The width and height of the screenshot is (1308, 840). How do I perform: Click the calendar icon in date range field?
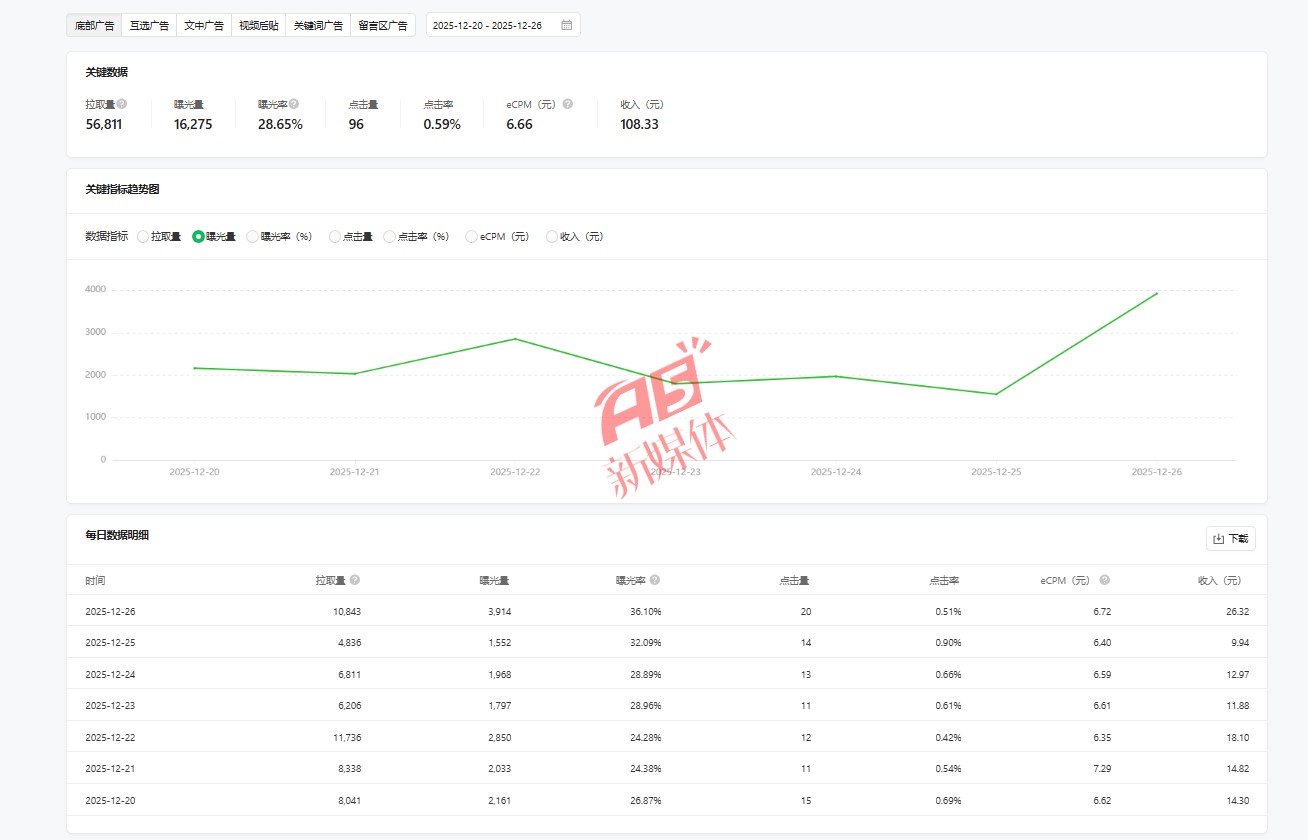point(566,25)
